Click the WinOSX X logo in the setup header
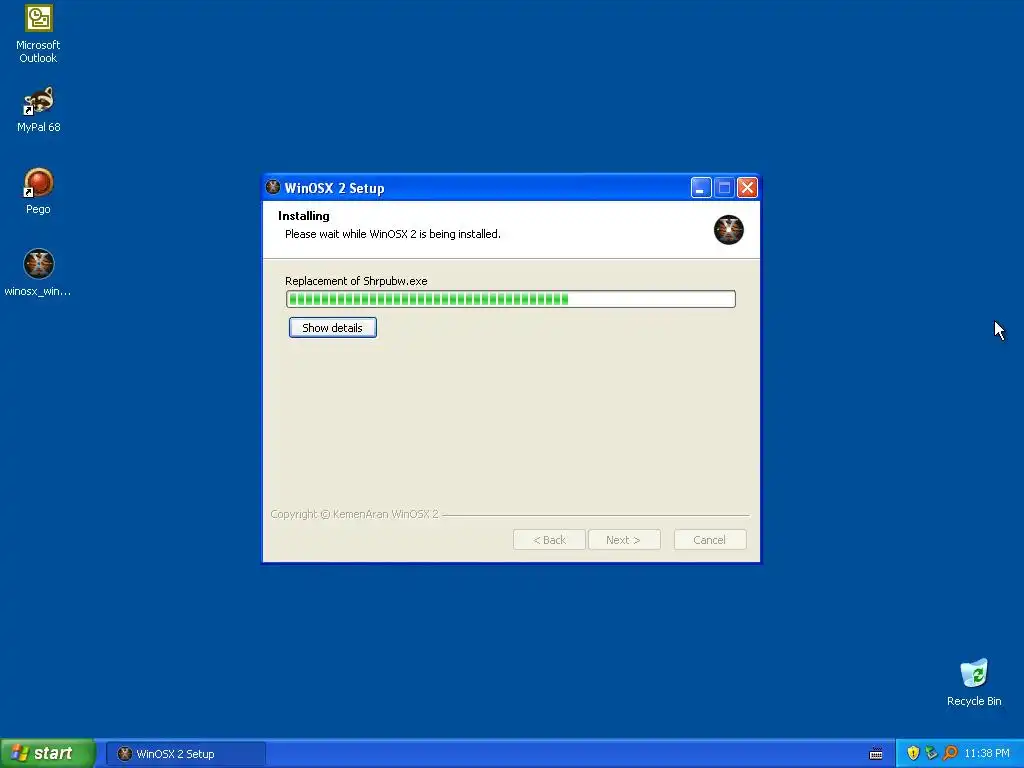This screenshot has height=768, width=1024. [x=728, y=230]
